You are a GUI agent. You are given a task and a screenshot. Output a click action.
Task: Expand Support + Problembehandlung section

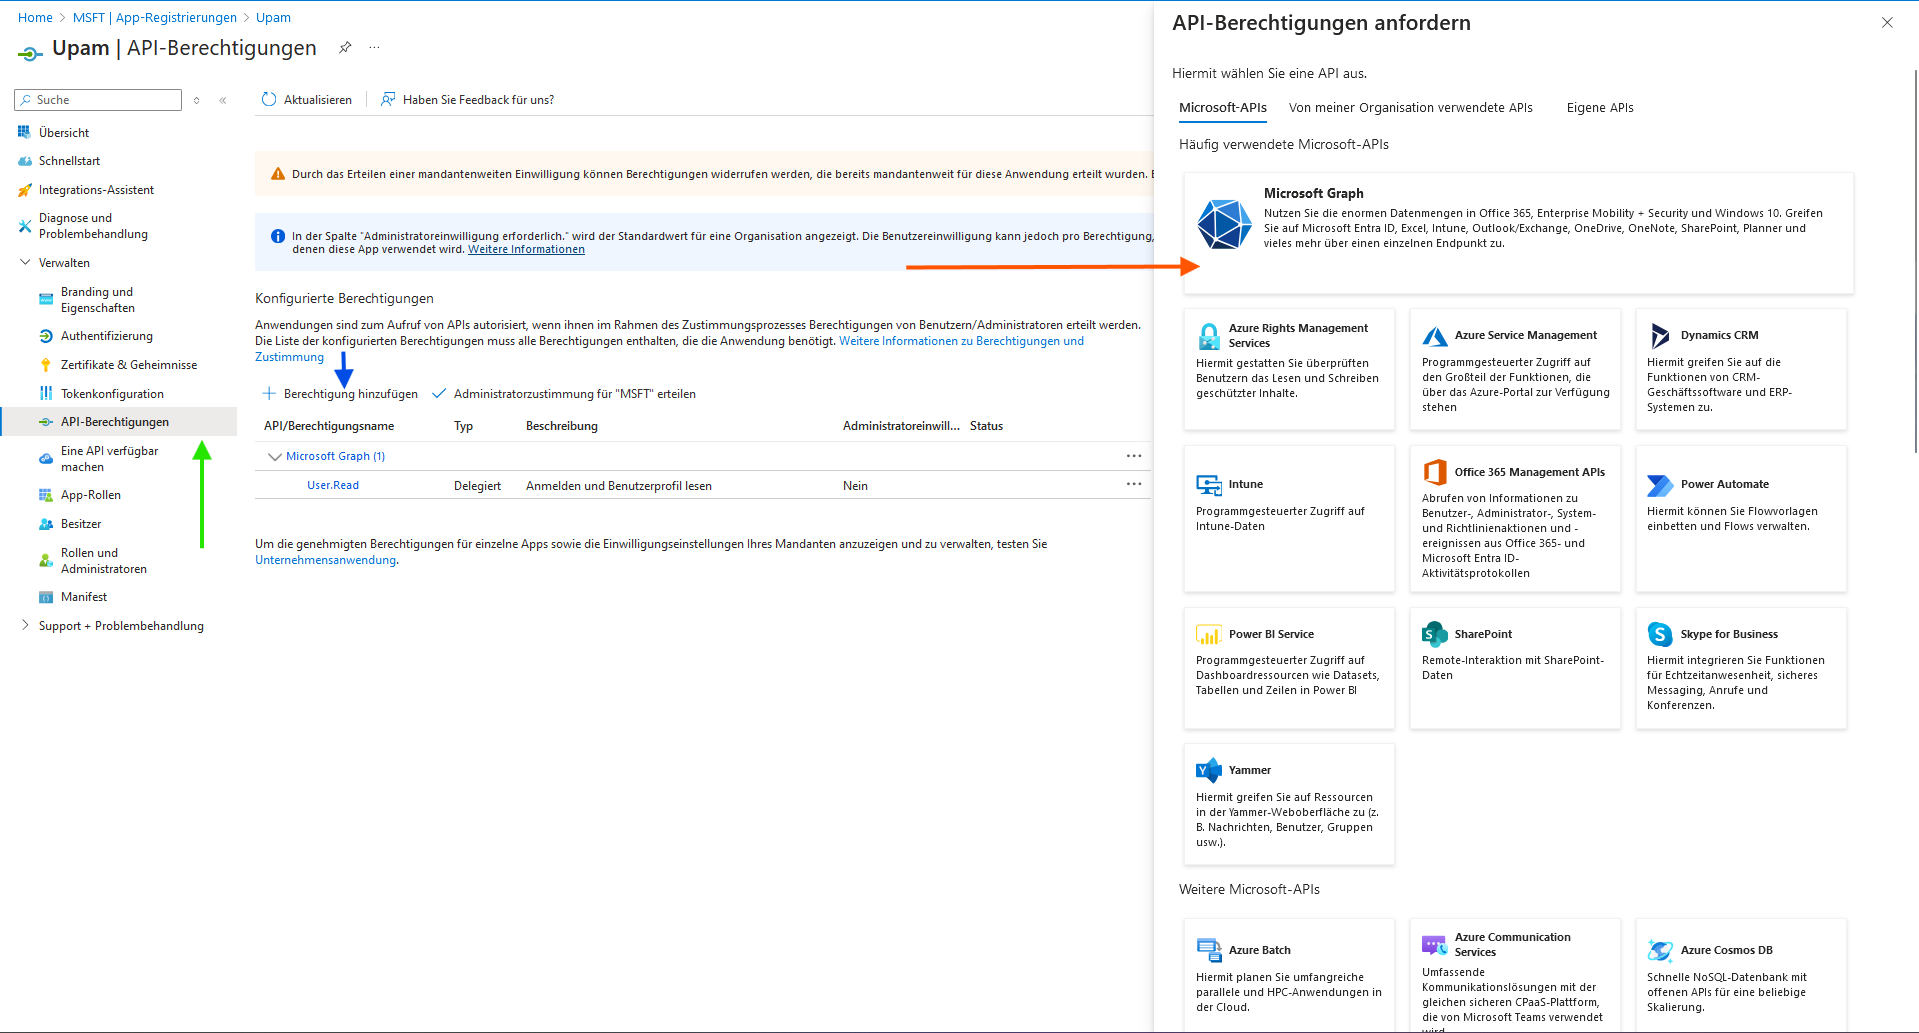coord(25,626)
